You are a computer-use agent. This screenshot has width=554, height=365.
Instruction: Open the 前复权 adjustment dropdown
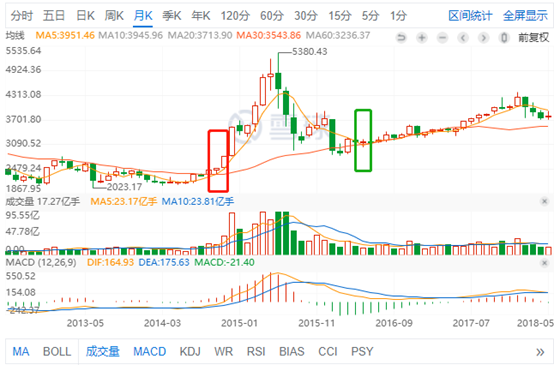(534, 37)
